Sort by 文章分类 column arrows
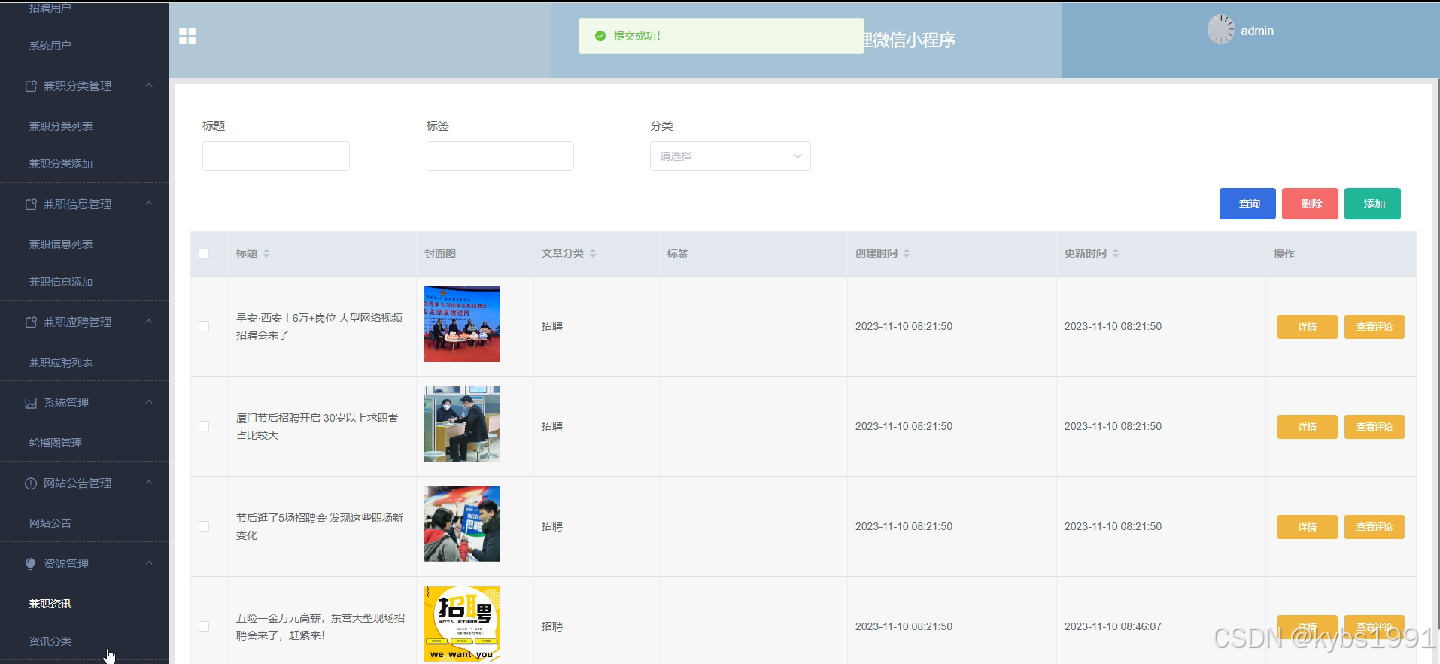 click(x=593, y=254)
